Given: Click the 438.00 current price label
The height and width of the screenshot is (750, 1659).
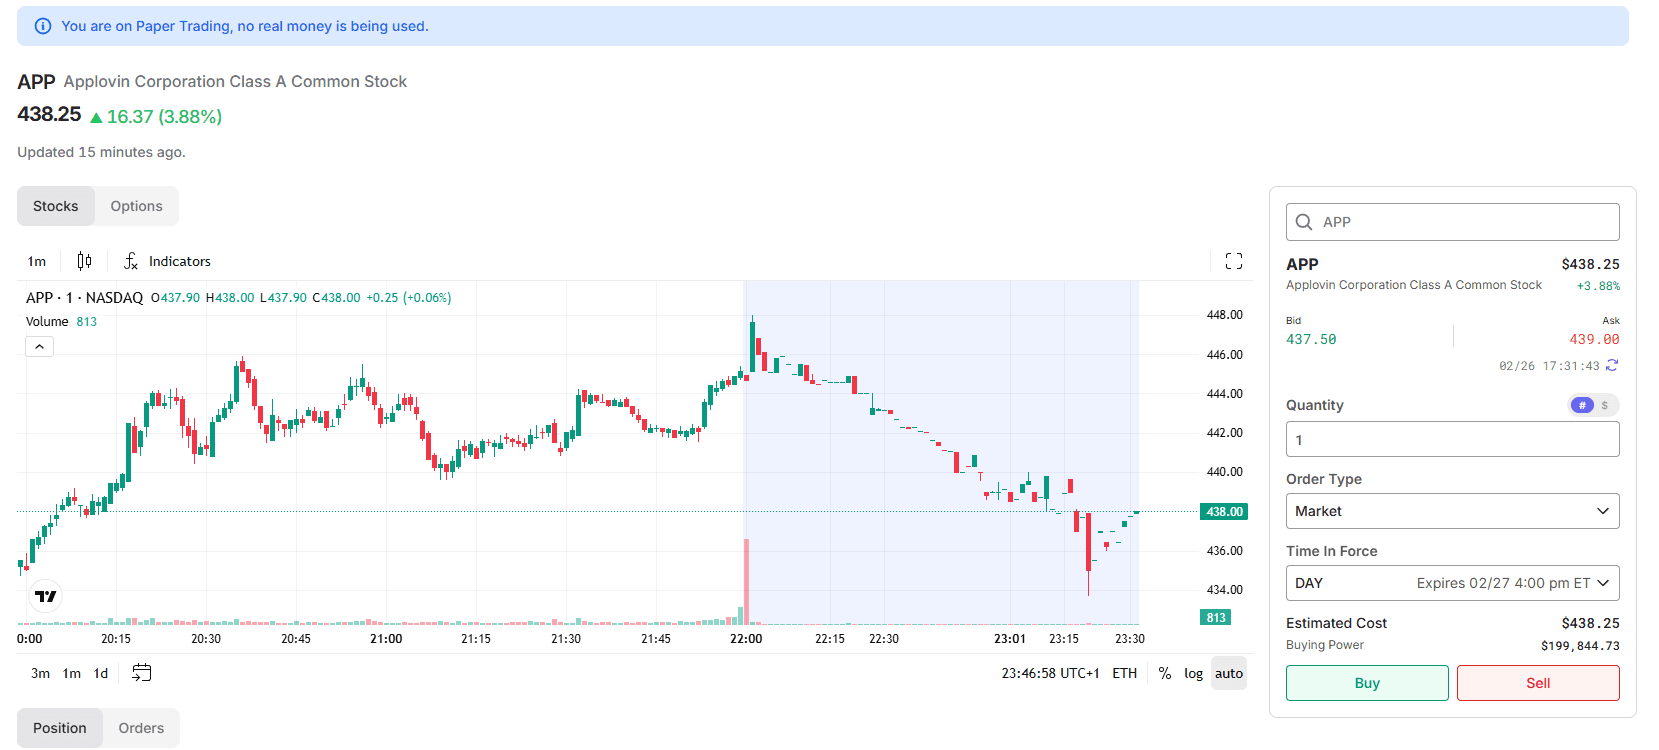Looking at the screenshot, I should pyautogui.click(x=1224, y=512).
